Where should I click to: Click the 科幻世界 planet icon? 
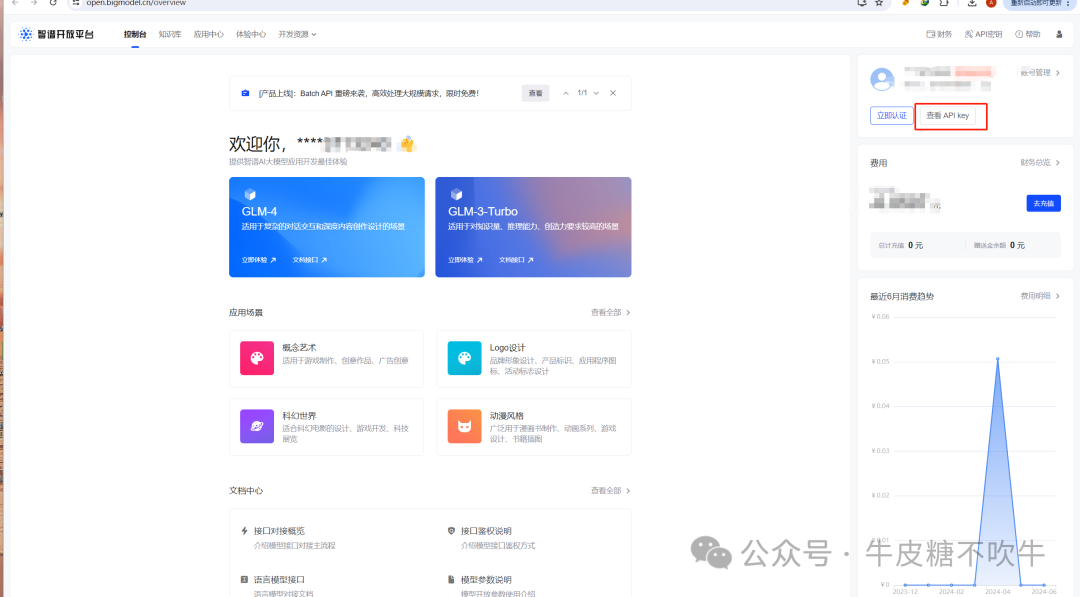pyautogui.click(x=257, y=426)
